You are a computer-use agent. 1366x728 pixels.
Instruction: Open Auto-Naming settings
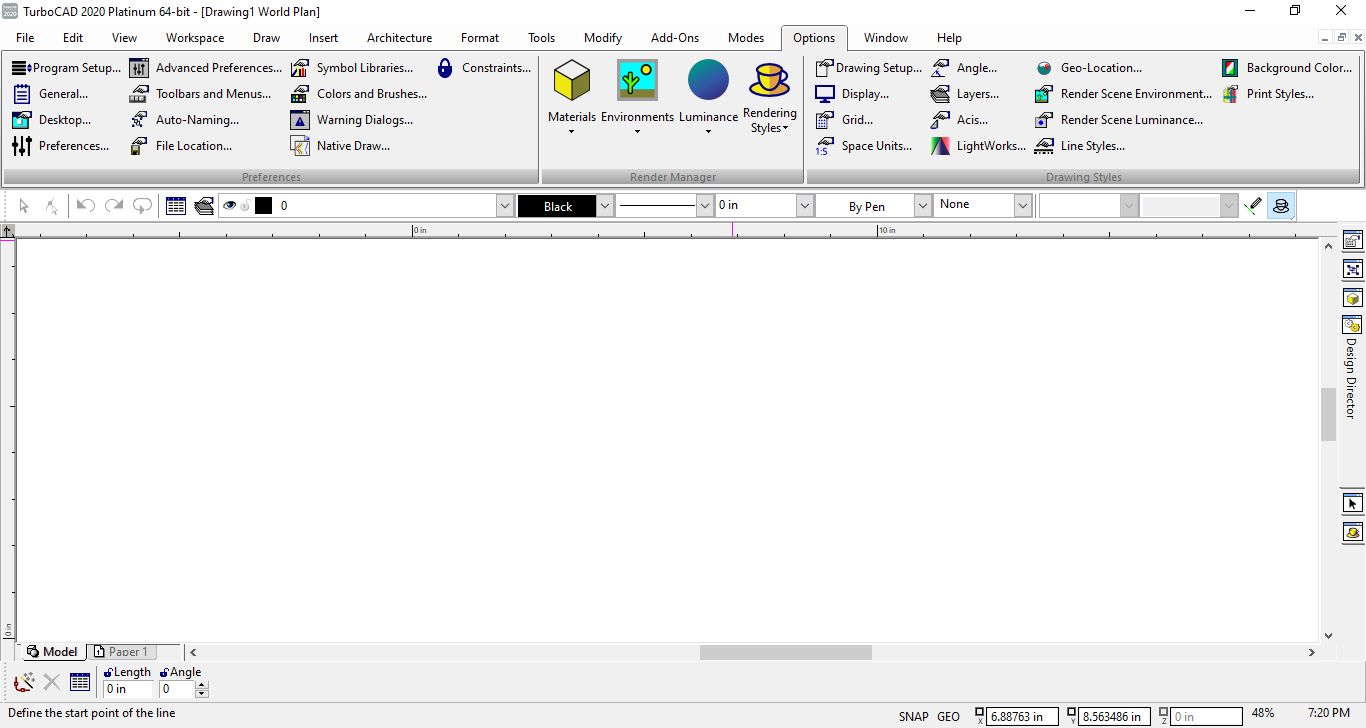(185, 120)
